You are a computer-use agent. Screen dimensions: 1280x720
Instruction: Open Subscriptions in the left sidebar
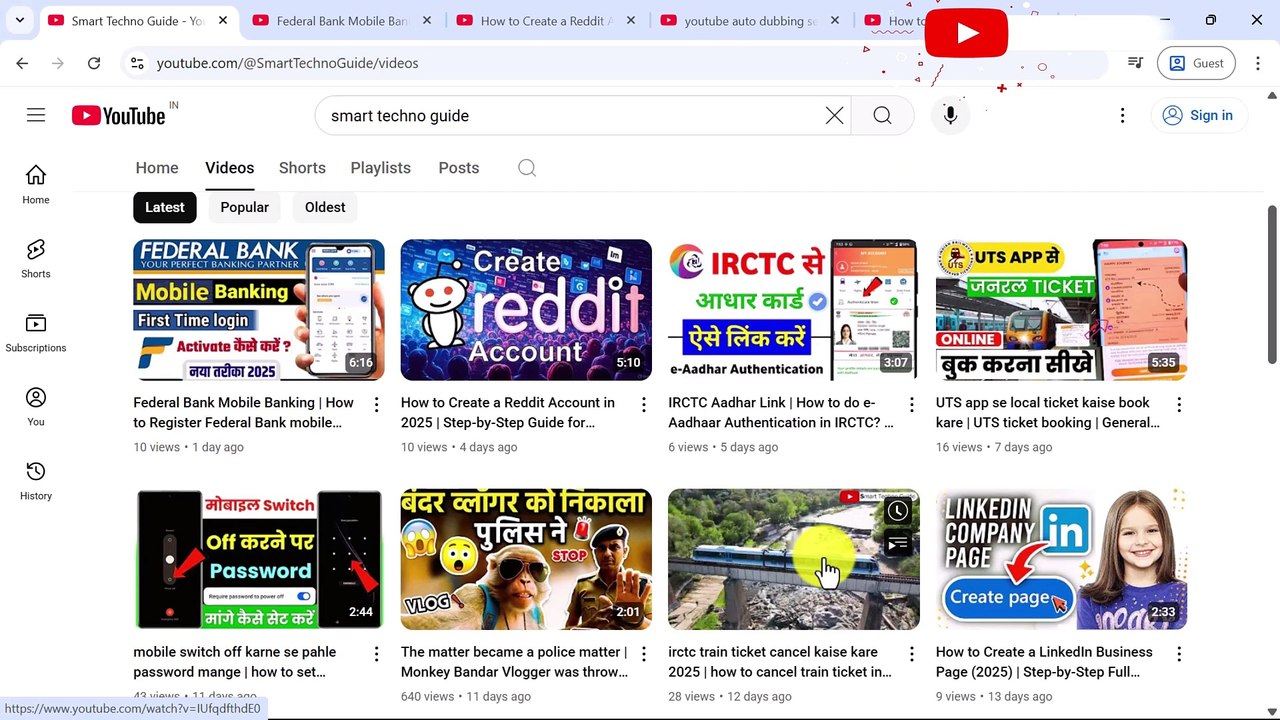click(x=36, y=333)
